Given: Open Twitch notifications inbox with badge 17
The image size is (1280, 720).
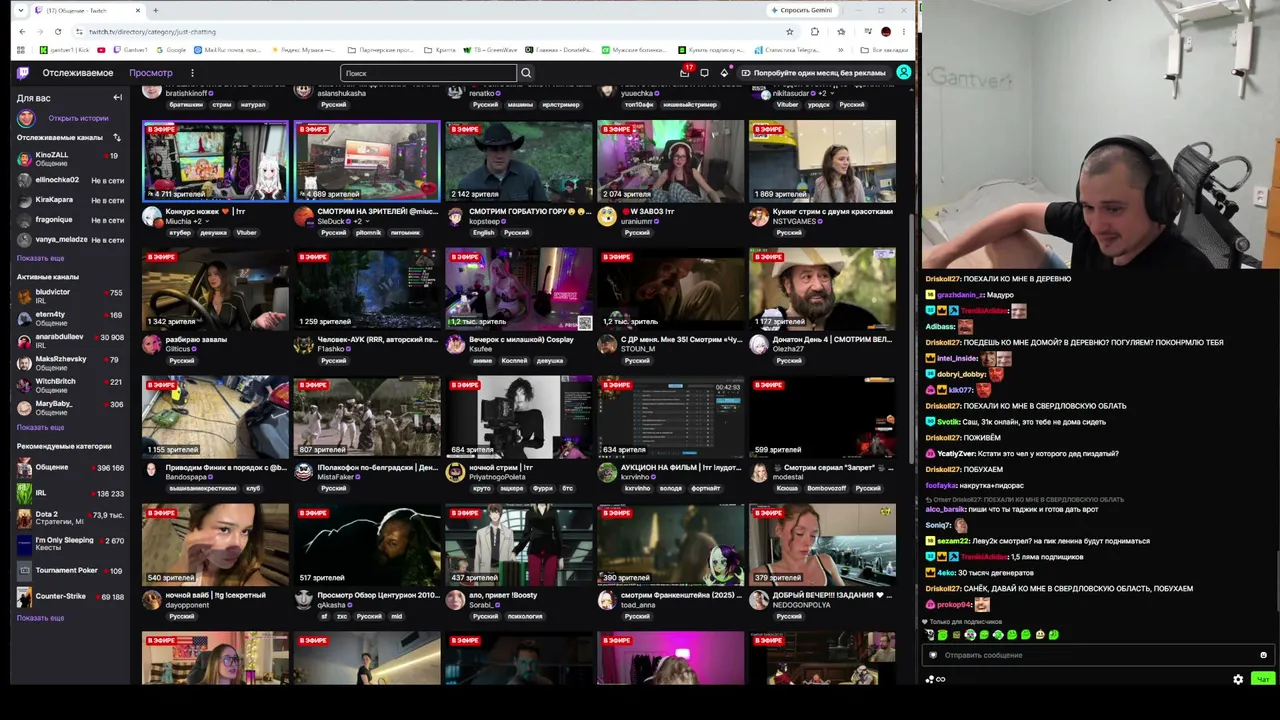Looking at the screenshot, I should point(685,73).
